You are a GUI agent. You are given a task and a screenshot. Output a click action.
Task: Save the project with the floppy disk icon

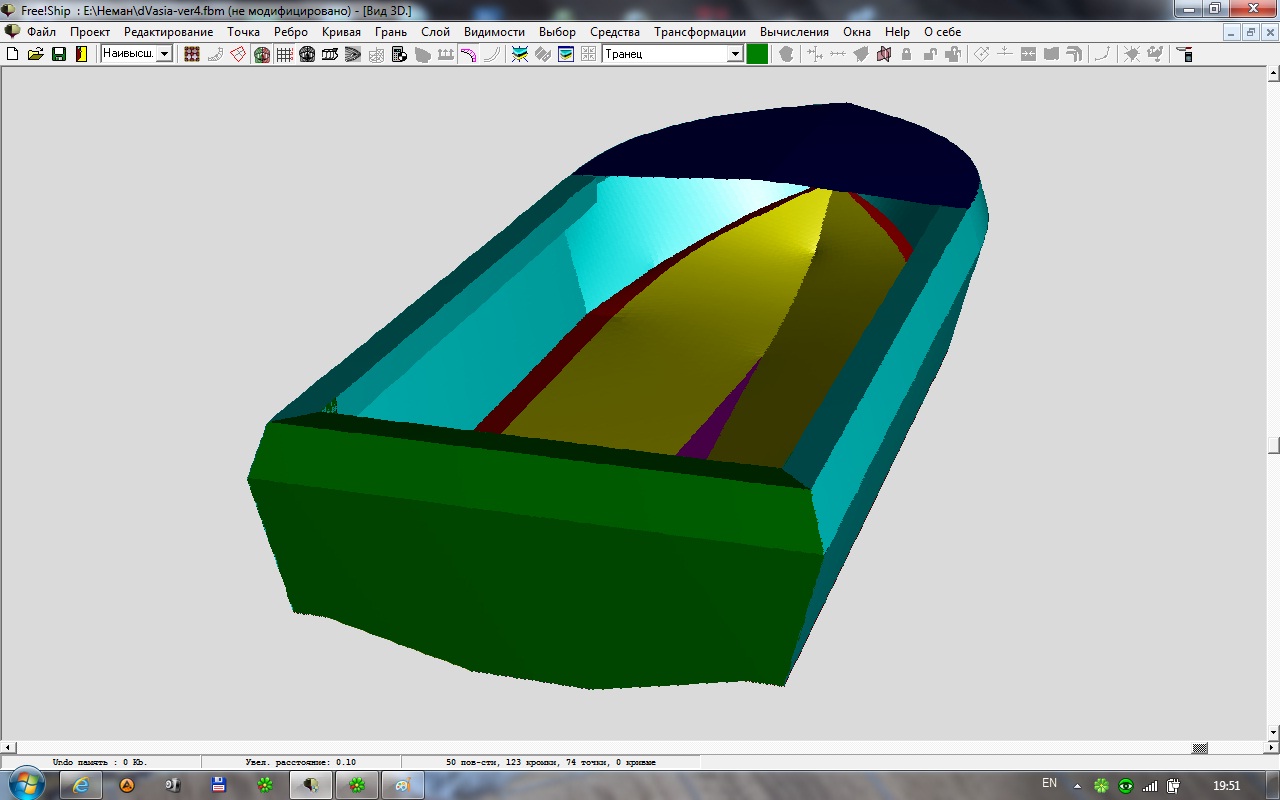(x=59, y=54)
